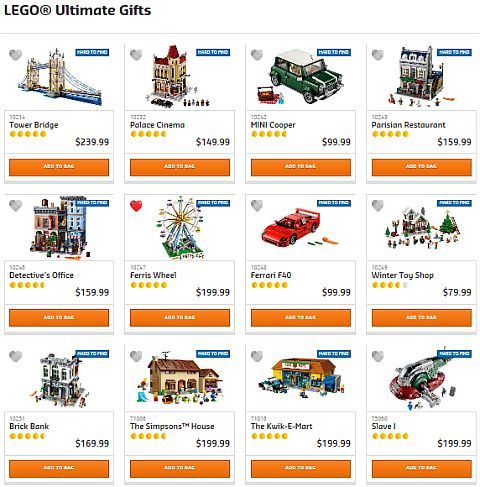Viewport: 480px width, 487px height.
Task: Click the heart icon on MINI Cooper
Action: pos(257,55)
